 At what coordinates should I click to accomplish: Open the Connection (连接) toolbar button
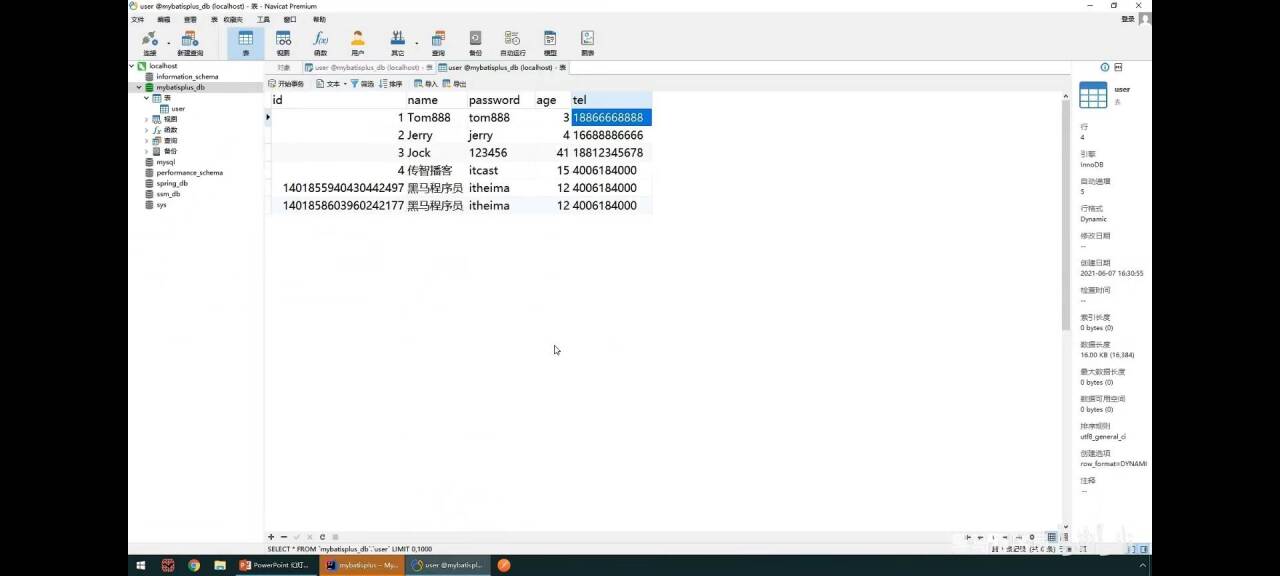(150, 42)
